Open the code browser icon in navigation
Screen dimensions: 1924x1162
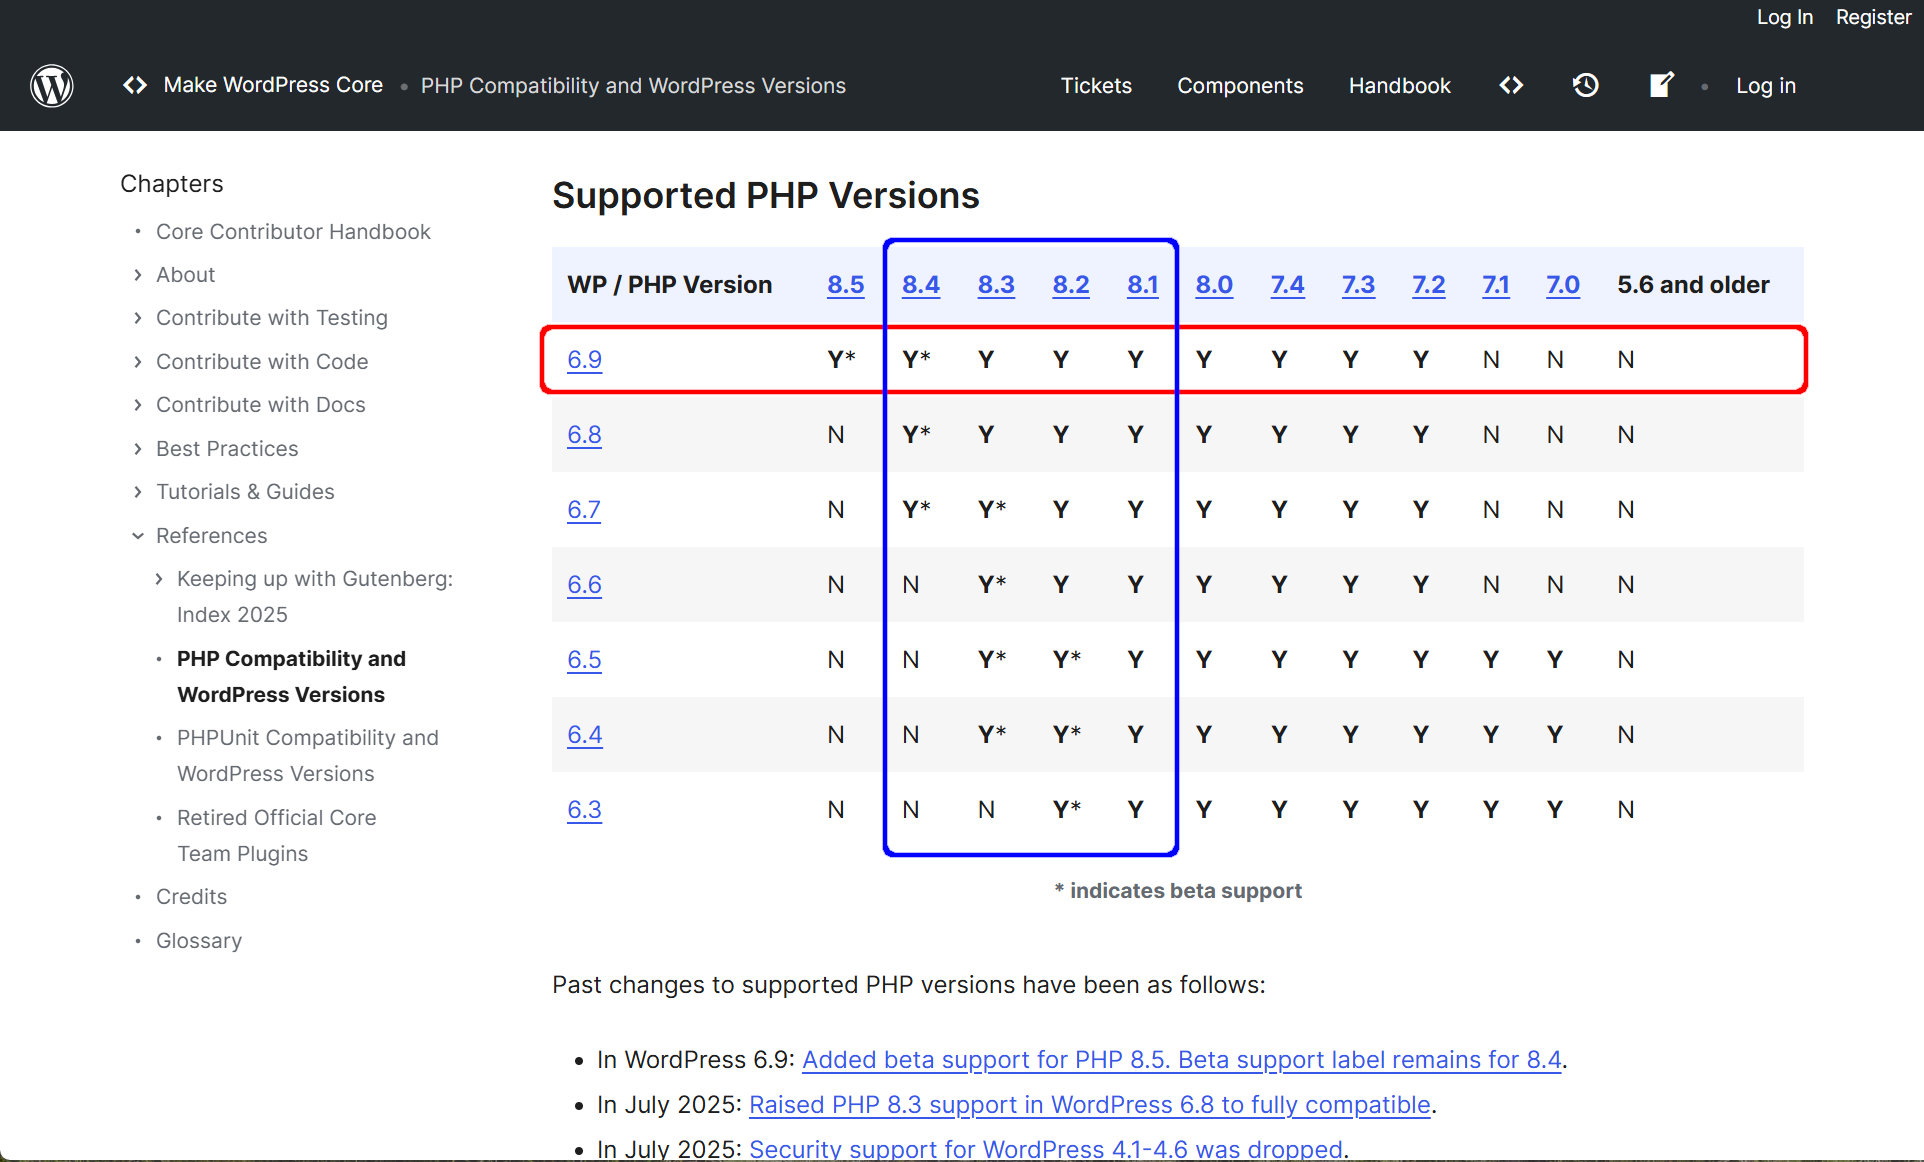tap(1511, 86)
